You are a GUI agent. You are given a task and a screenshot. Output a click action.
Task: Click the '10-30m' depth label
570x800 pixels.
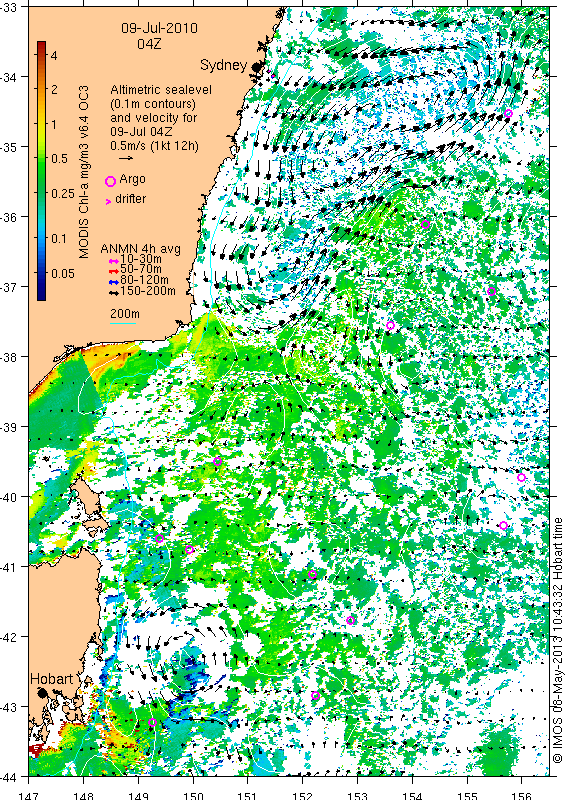(141, 259)
